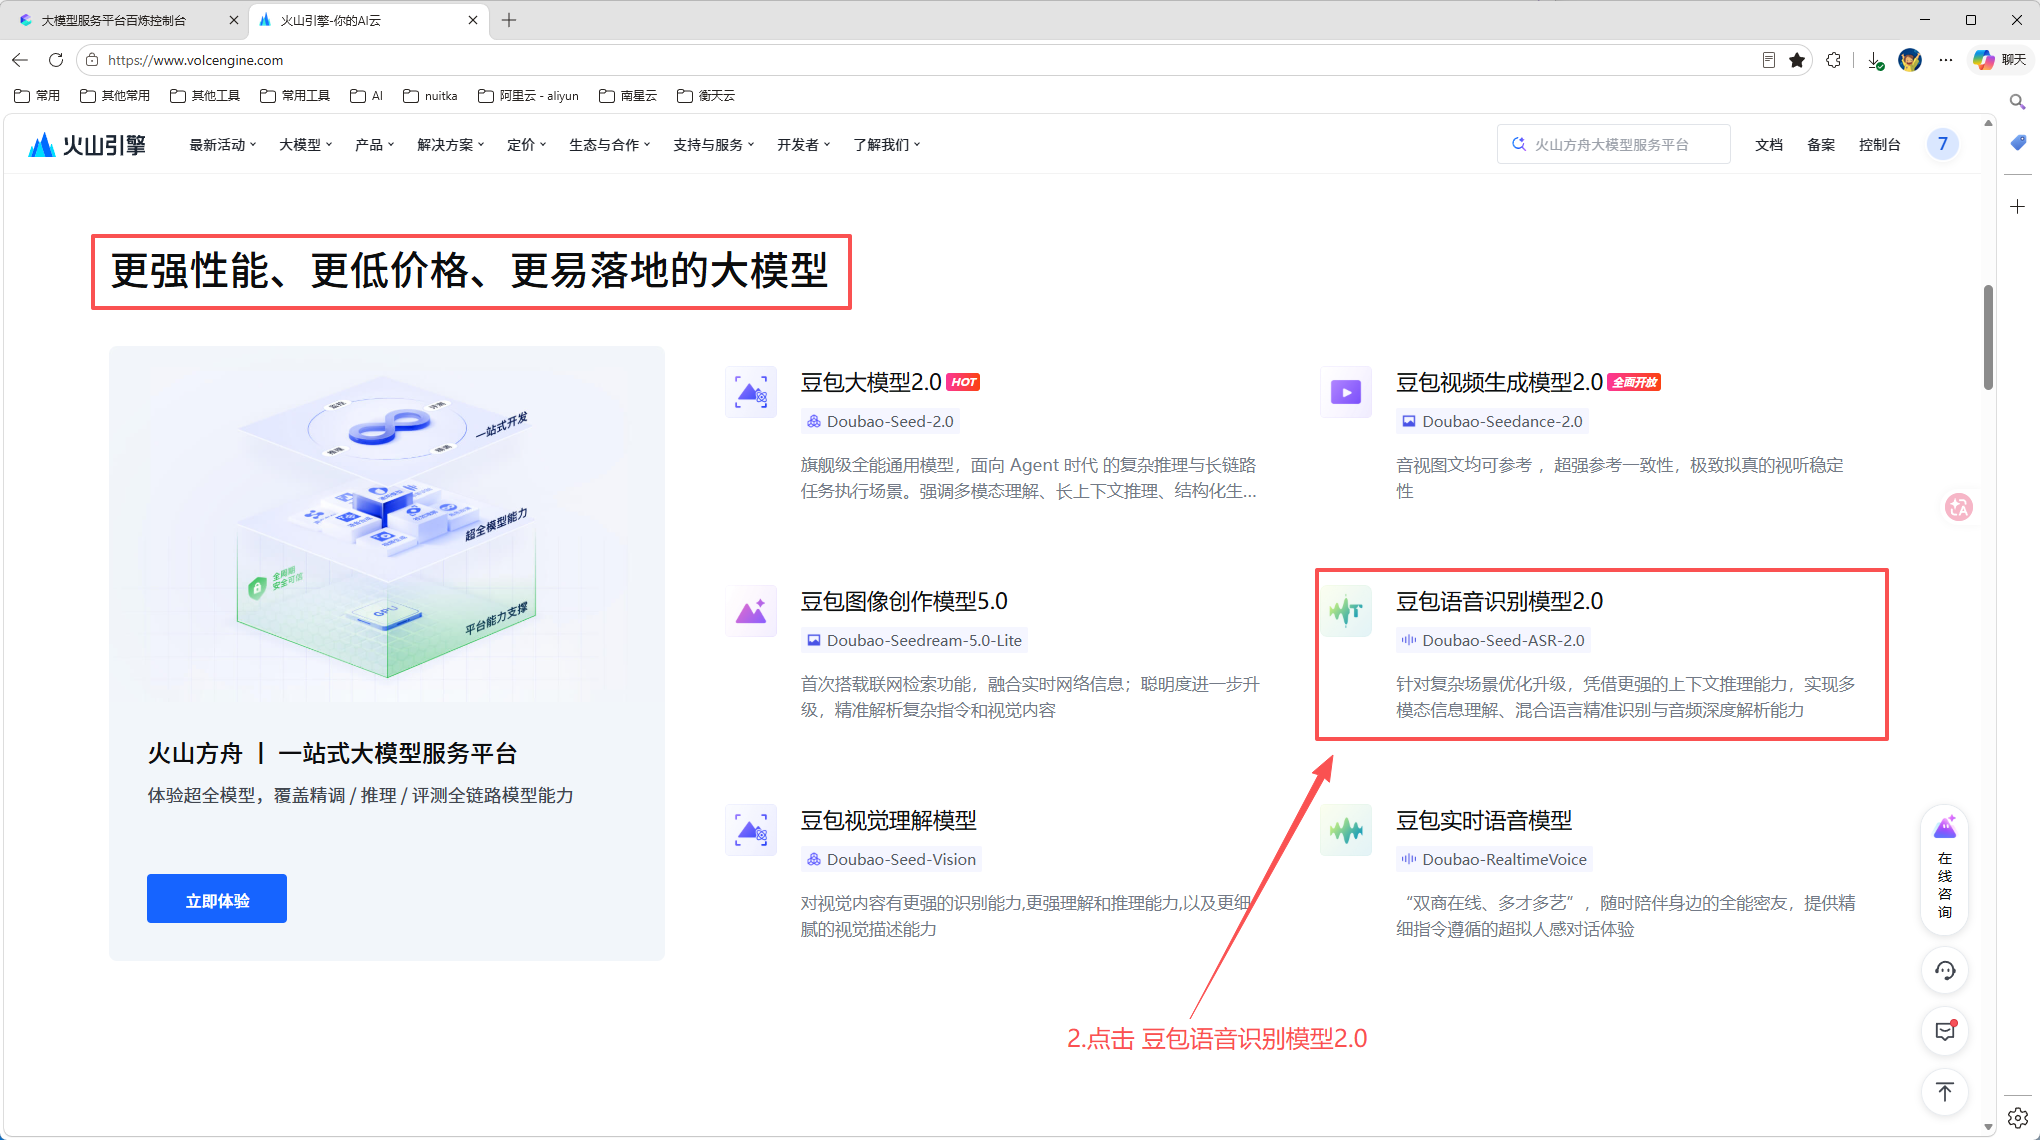Click the headset customer service icon
The height and width of the screenshot is (1140, 2040).
click(x=1945, y=970)
